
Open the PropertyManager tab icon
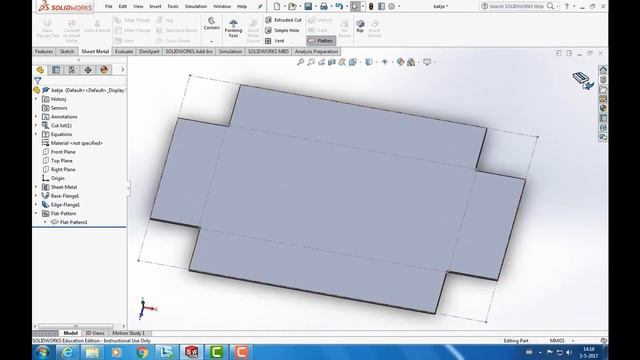pyautogui.click(x=56, y=70)
